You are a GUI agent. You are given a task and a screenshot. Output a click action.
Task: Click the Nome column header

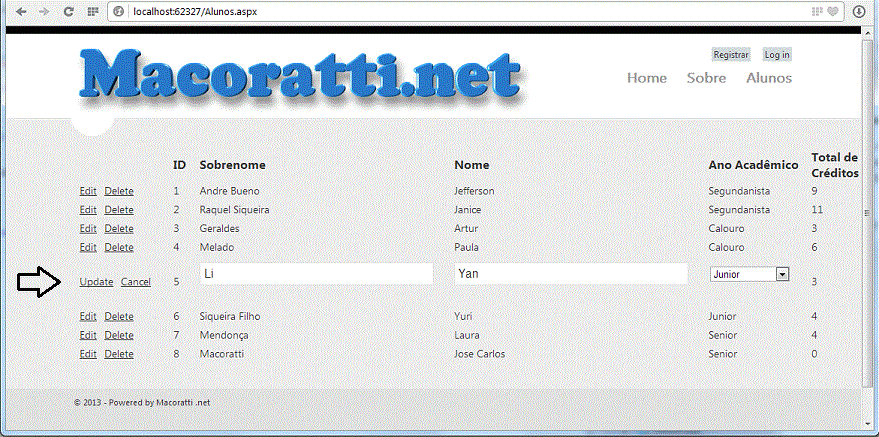point(472,165)
